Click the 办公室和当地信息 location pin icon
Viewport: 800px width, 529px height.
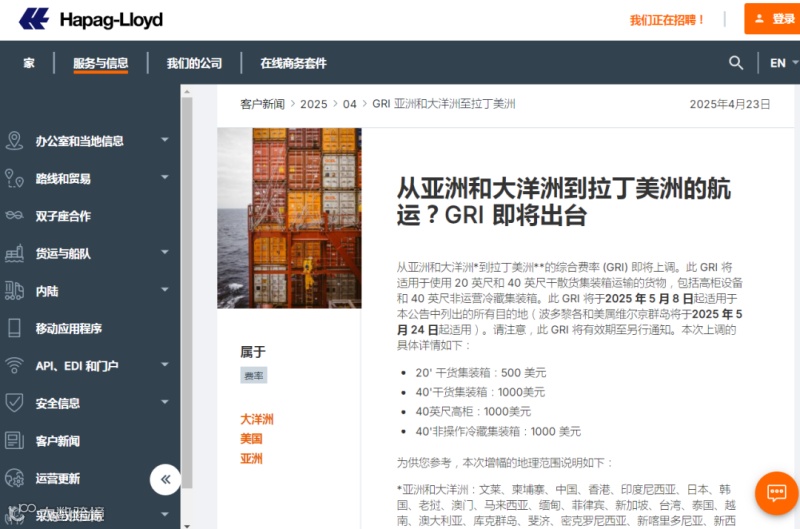(x=14, y=141)
